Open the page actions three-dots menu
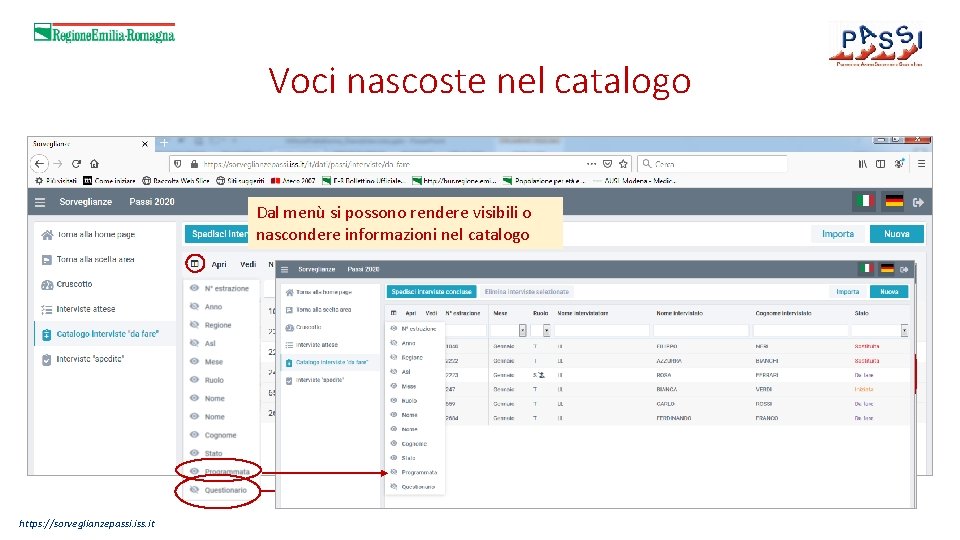The height and width of the screenshot is (540, 960). point(591,164)
